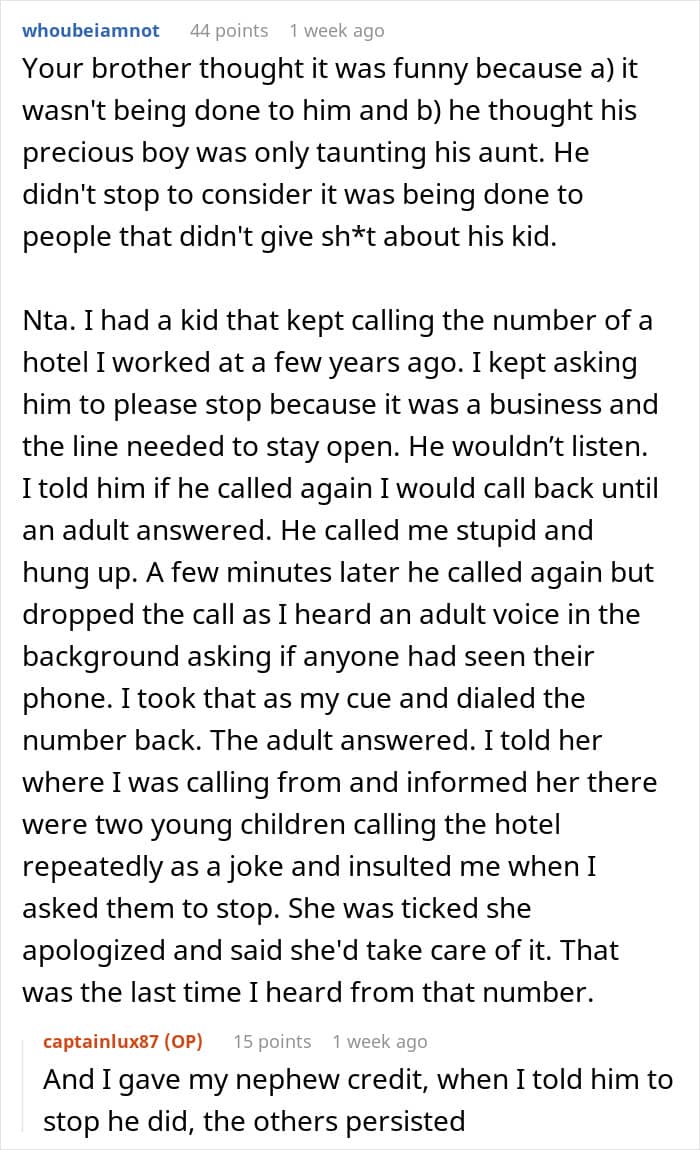Open whoubeiamnot's user profile
This screenshot has width=700, height=1150.
click(90, 30)
